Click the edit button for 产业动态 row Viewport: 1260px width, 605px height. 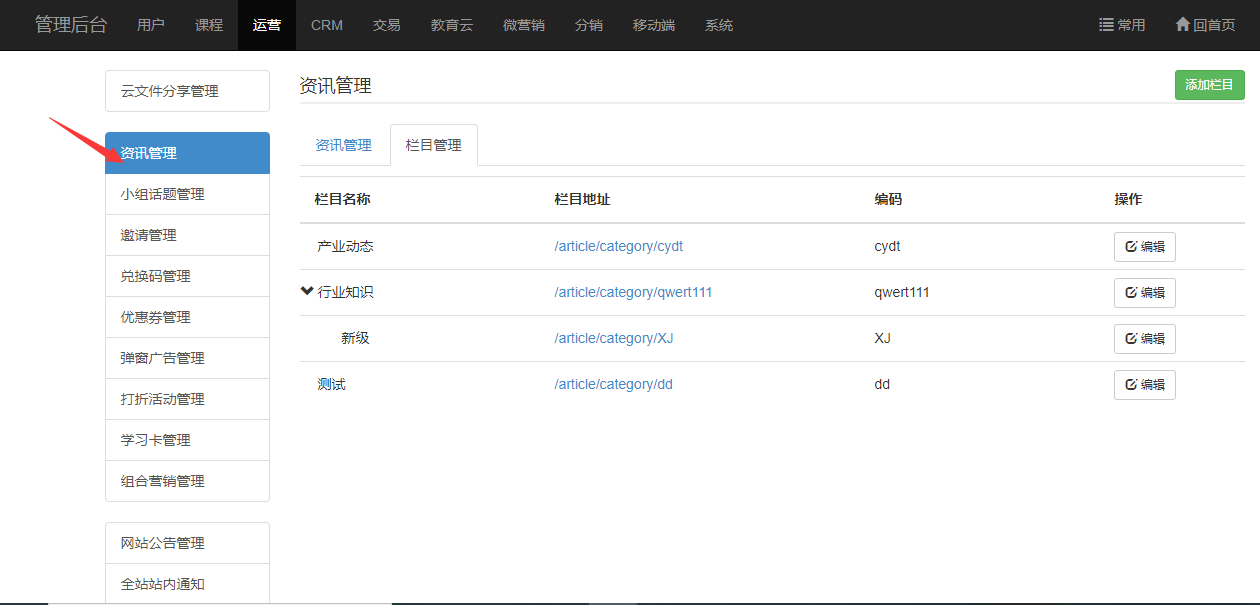pyautogui.click(x=1144, y=247)
